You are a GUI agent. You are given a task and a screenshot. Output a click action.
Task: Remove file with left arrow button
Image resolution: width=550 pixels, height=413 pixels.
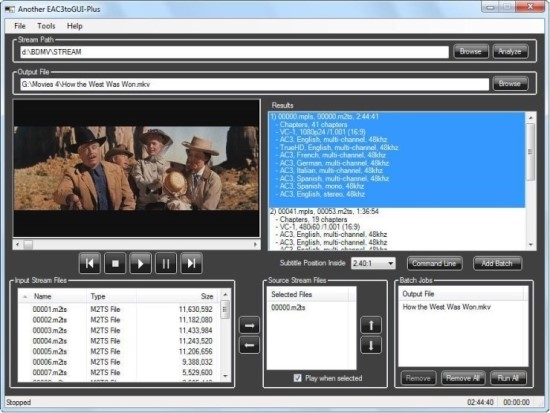click(x=249, y=345)
